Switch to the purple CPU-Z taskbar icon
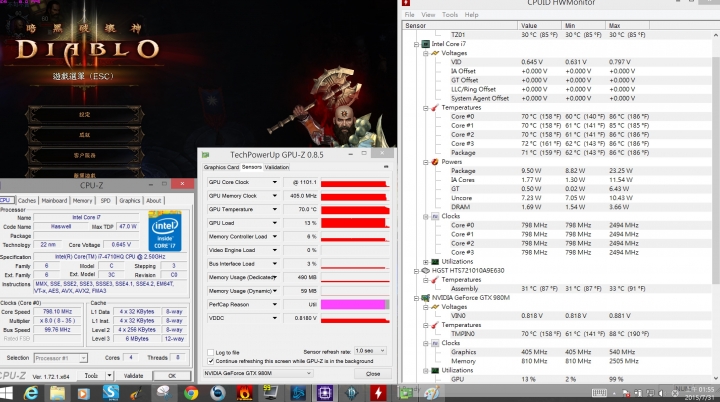Image resolution: width=720 pixels, height=402 pixels. (325, 393)
